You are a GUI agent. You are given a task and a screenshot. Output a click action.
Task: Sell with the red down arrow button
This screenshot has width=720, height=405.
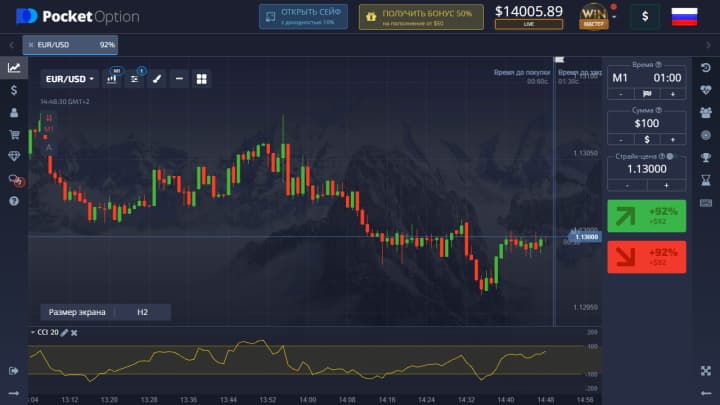point(647,257)
